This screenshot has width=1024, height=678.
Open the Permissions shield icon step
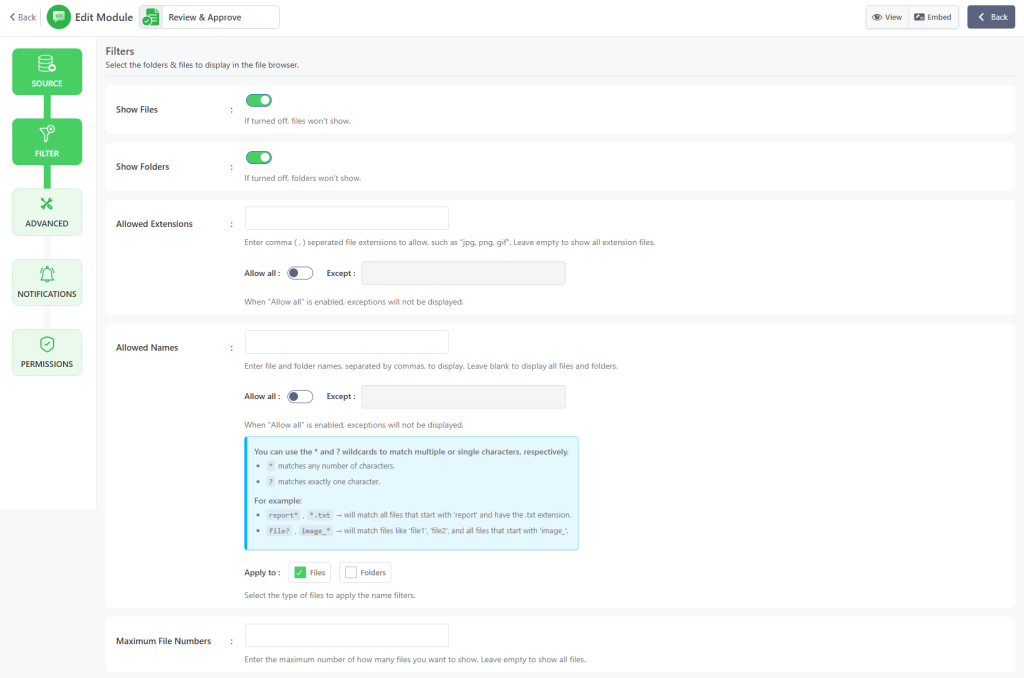point(47,345)
